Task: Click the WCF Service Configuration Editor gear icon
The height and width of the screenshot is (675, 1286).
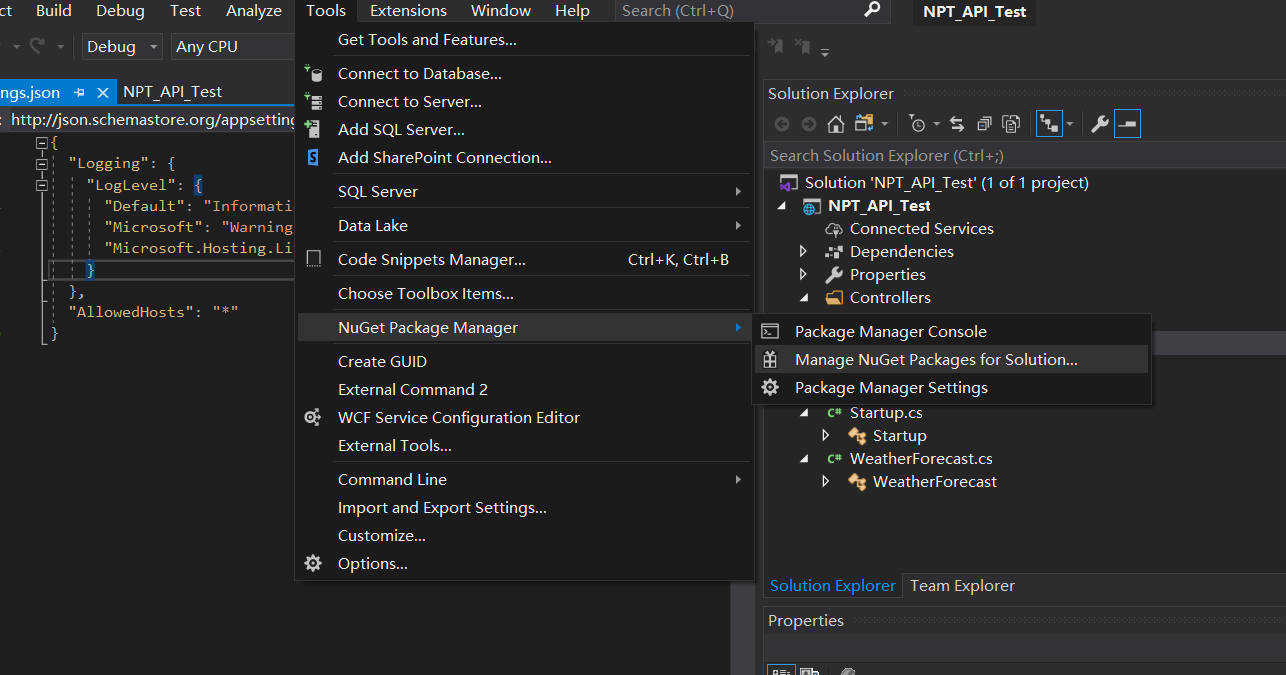Action: 314,417
